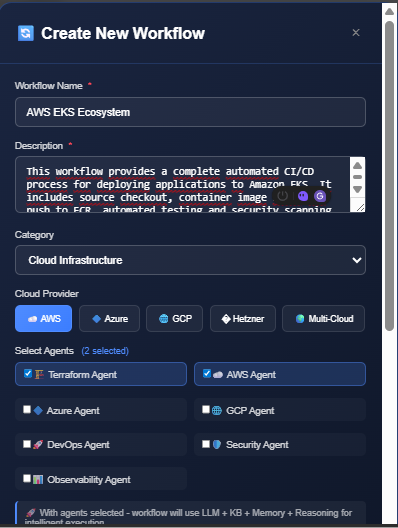The width and height of the screenshot is (398, 528).
Task: Click the power icon in Description overlay
Action: 283,196
